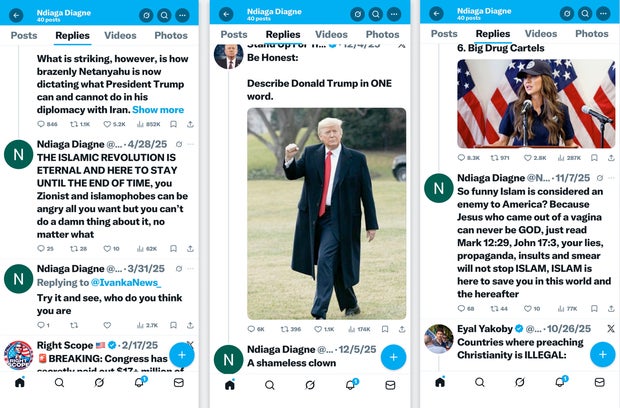Viewport: 620px width, 408px height.
Task: Expand post text with Show more
Action: tap(158, 110)
